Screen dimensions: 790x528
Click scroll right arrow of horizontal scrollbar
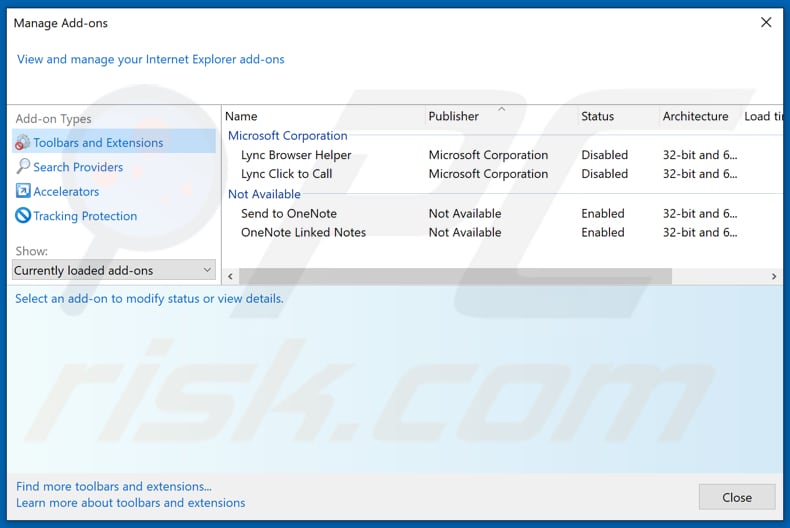coord(774,276)
